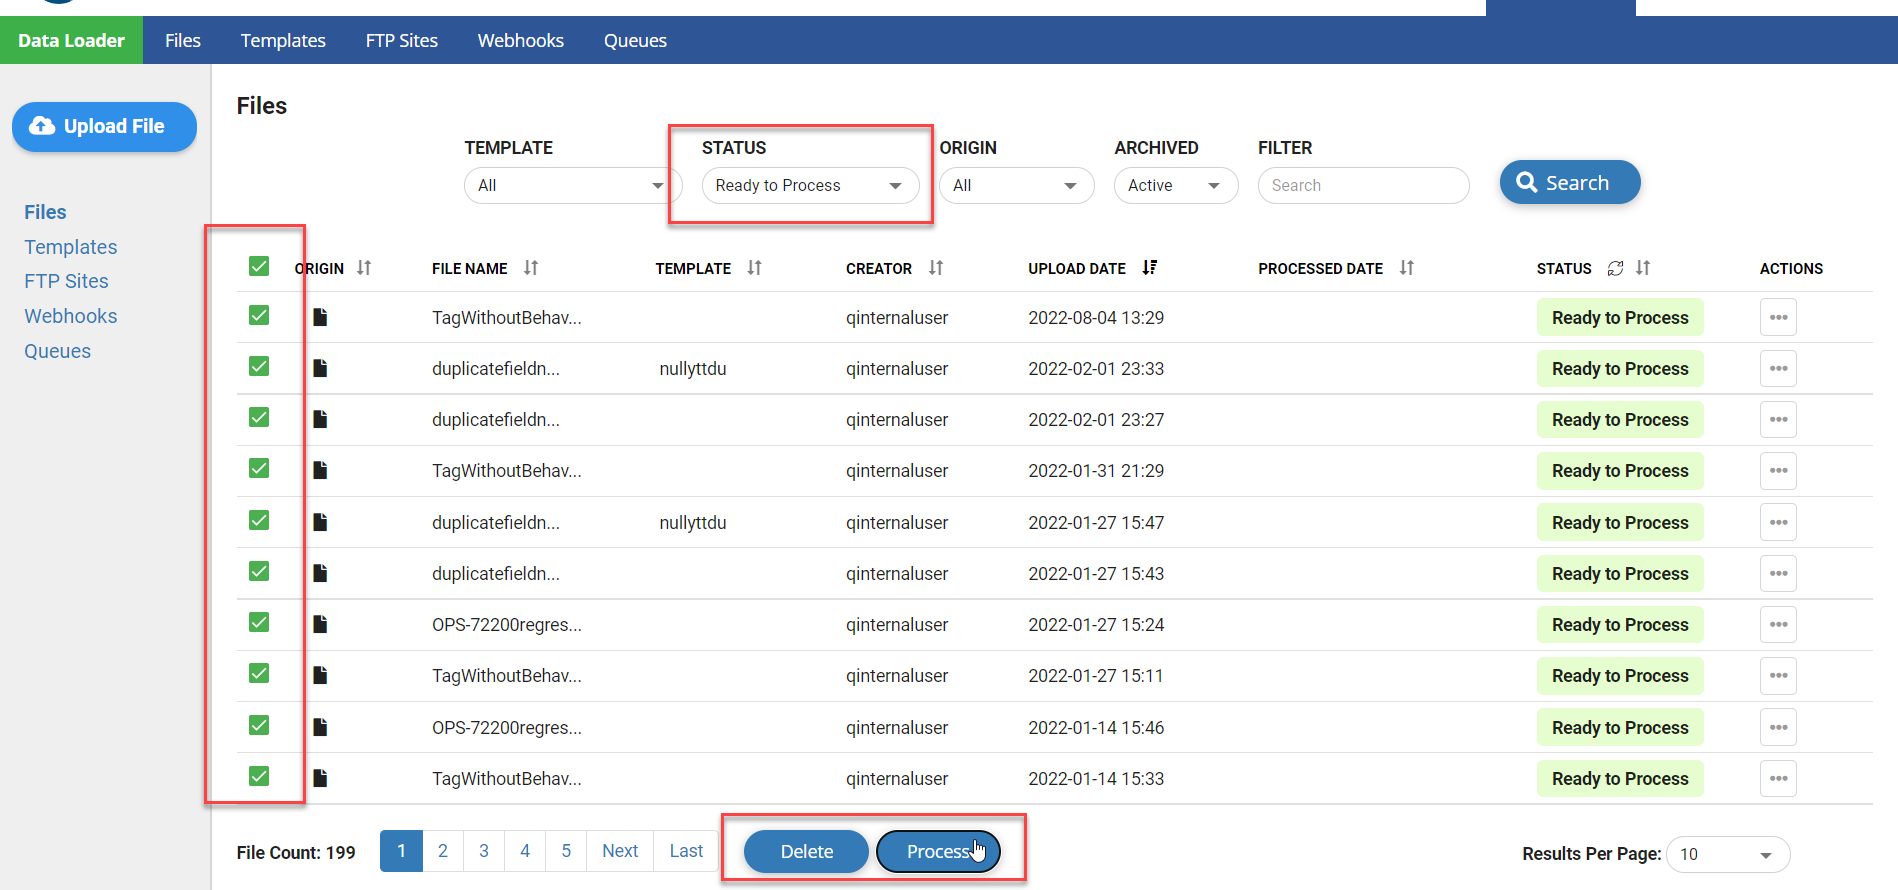Sort by Upload Date column icon

[x=1149, y=268]
